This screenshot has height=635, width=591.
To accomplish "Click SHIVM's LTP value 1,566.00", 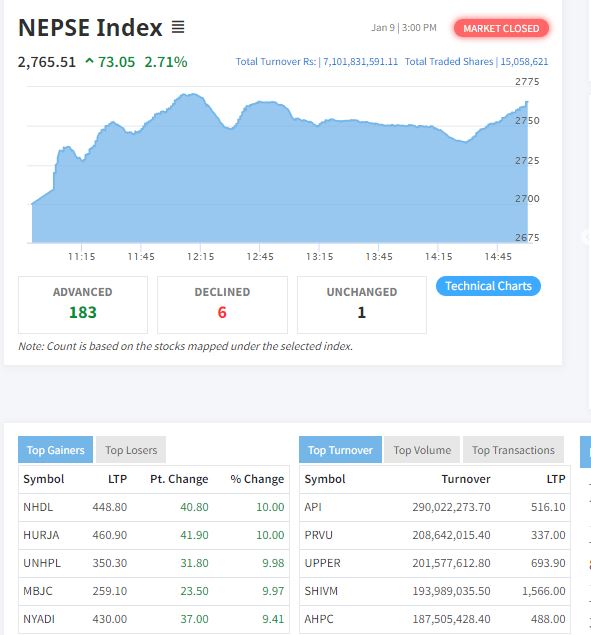I will coord(544,591).
